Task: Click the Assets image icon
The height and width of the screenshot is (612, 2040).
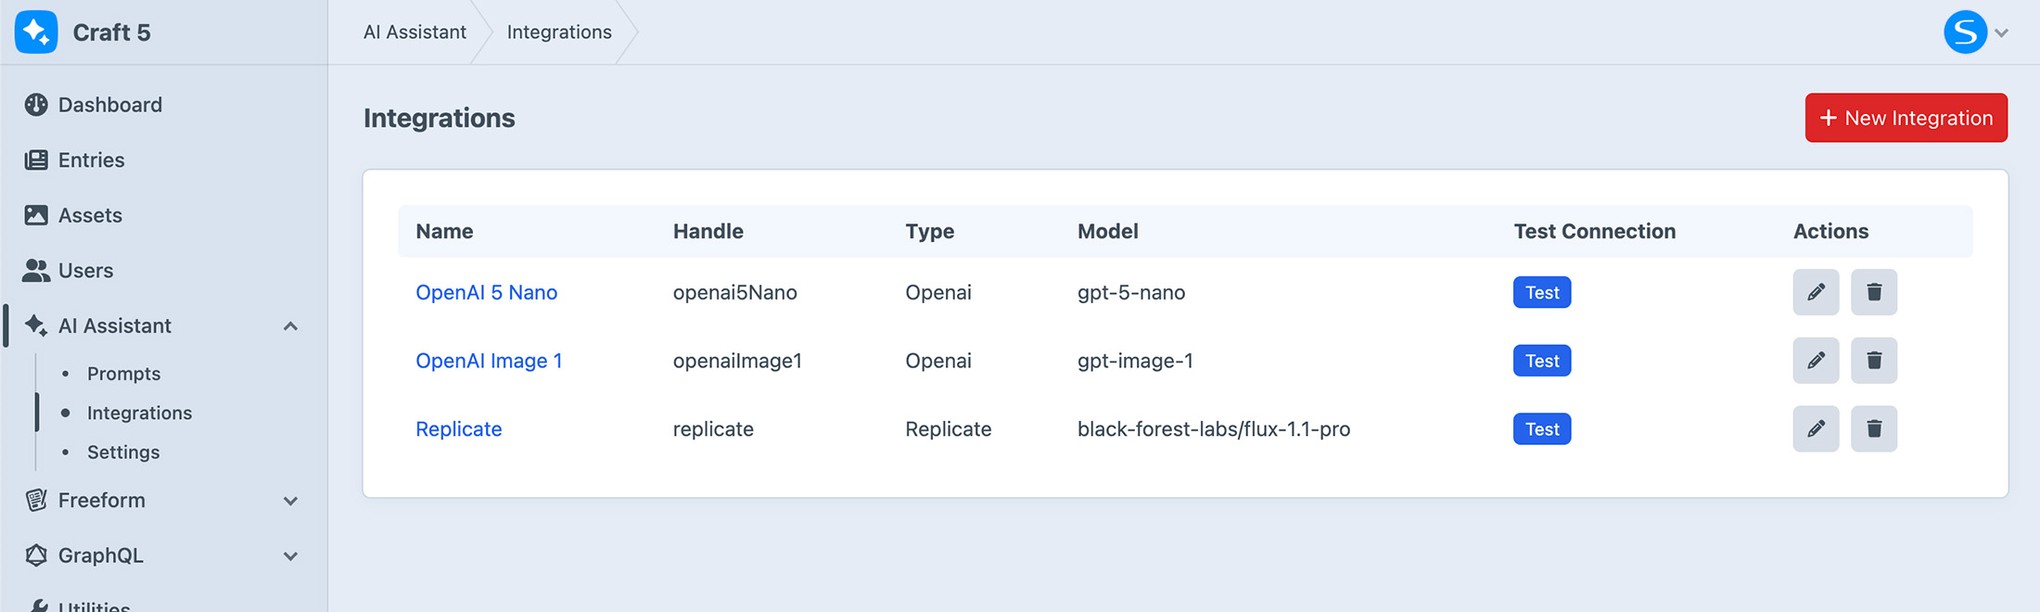Action: click(x=36, y=215)
